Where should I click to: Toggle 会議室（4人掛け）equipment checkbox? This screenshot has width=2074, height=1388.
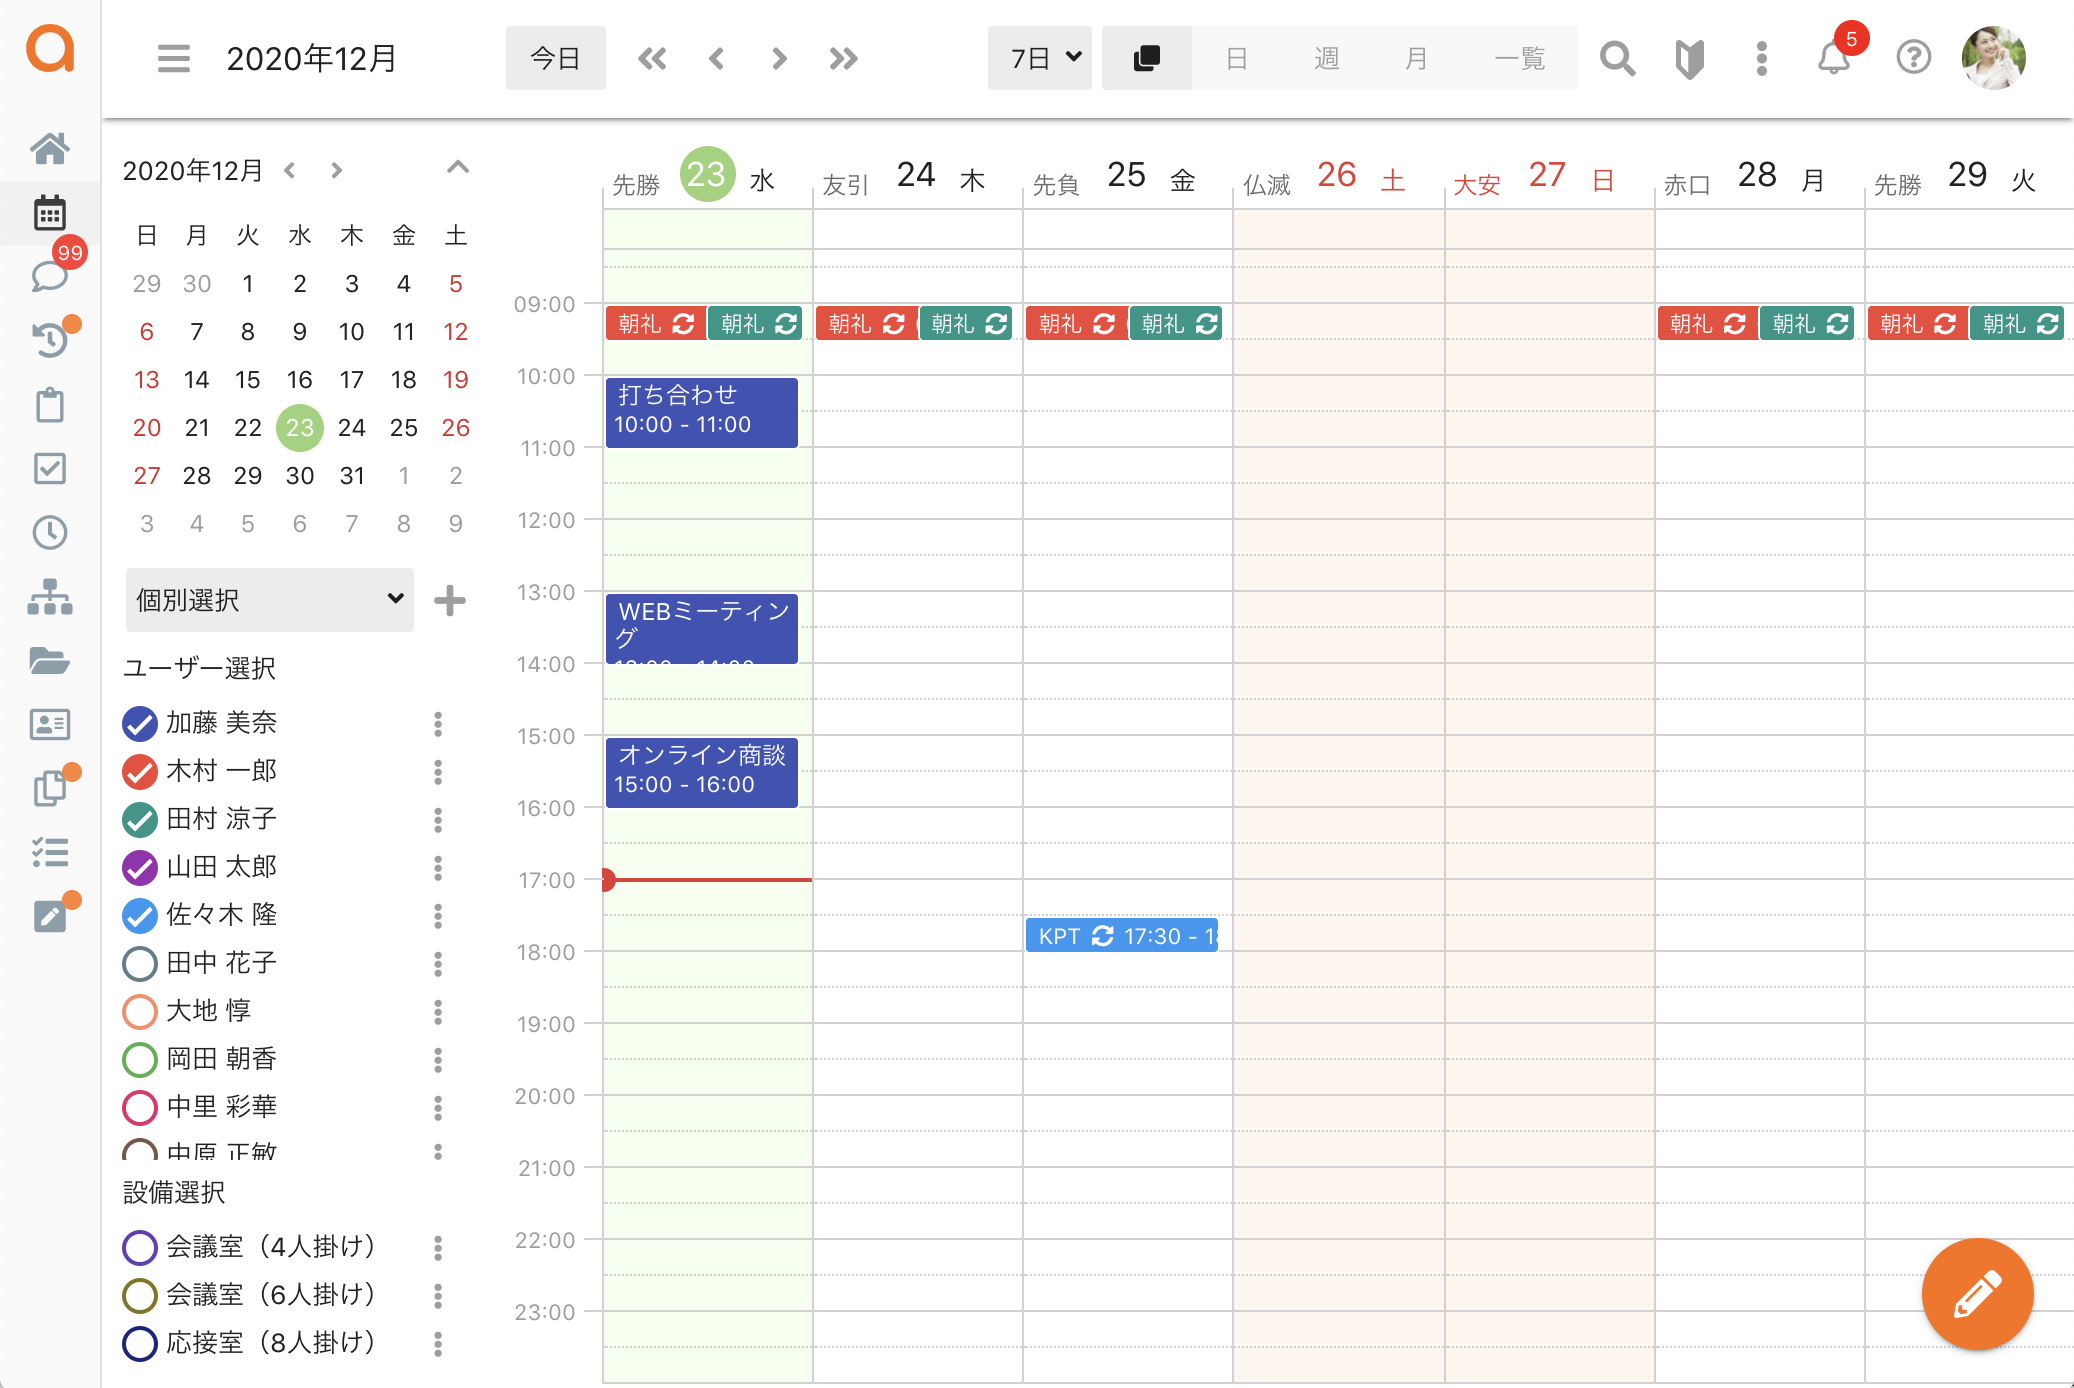pos(140,1247)
